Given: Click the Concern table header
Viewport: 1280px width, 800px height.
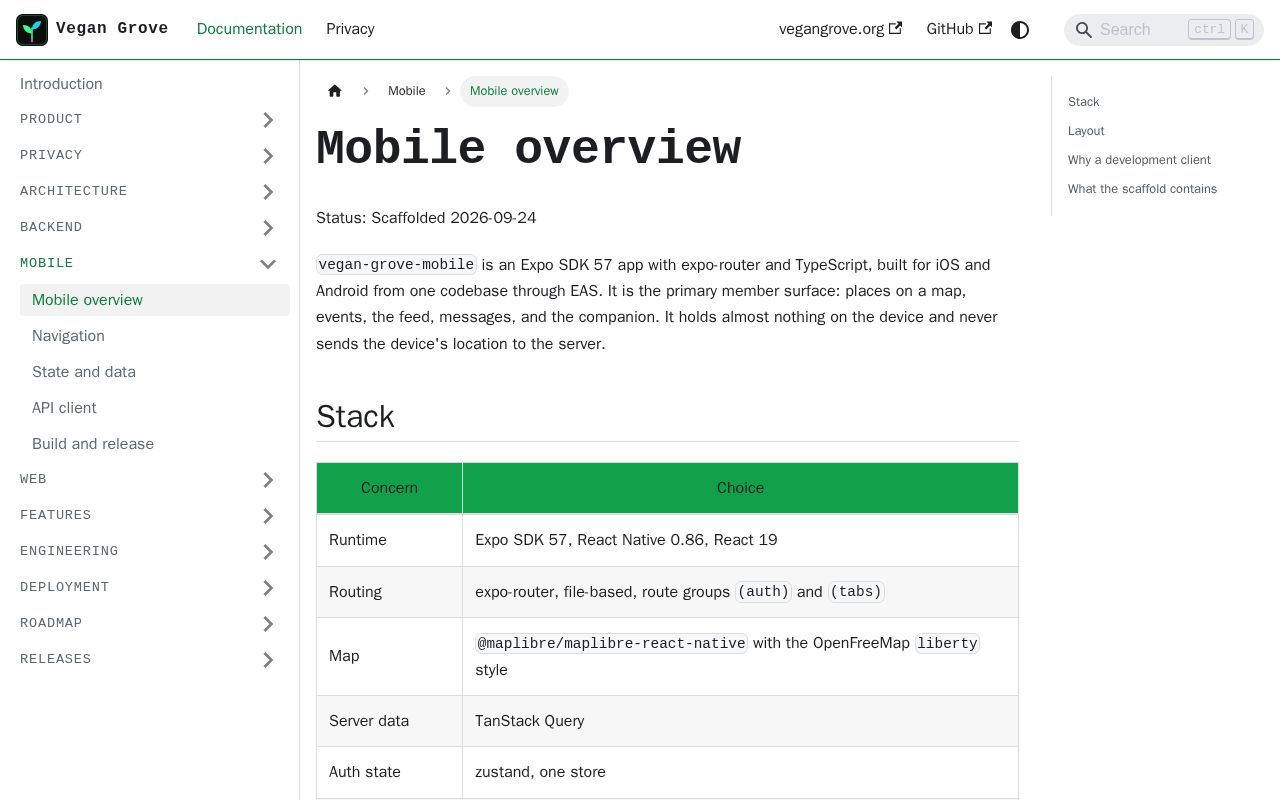Looking at the screenshot, I should (x=389, y=488).
